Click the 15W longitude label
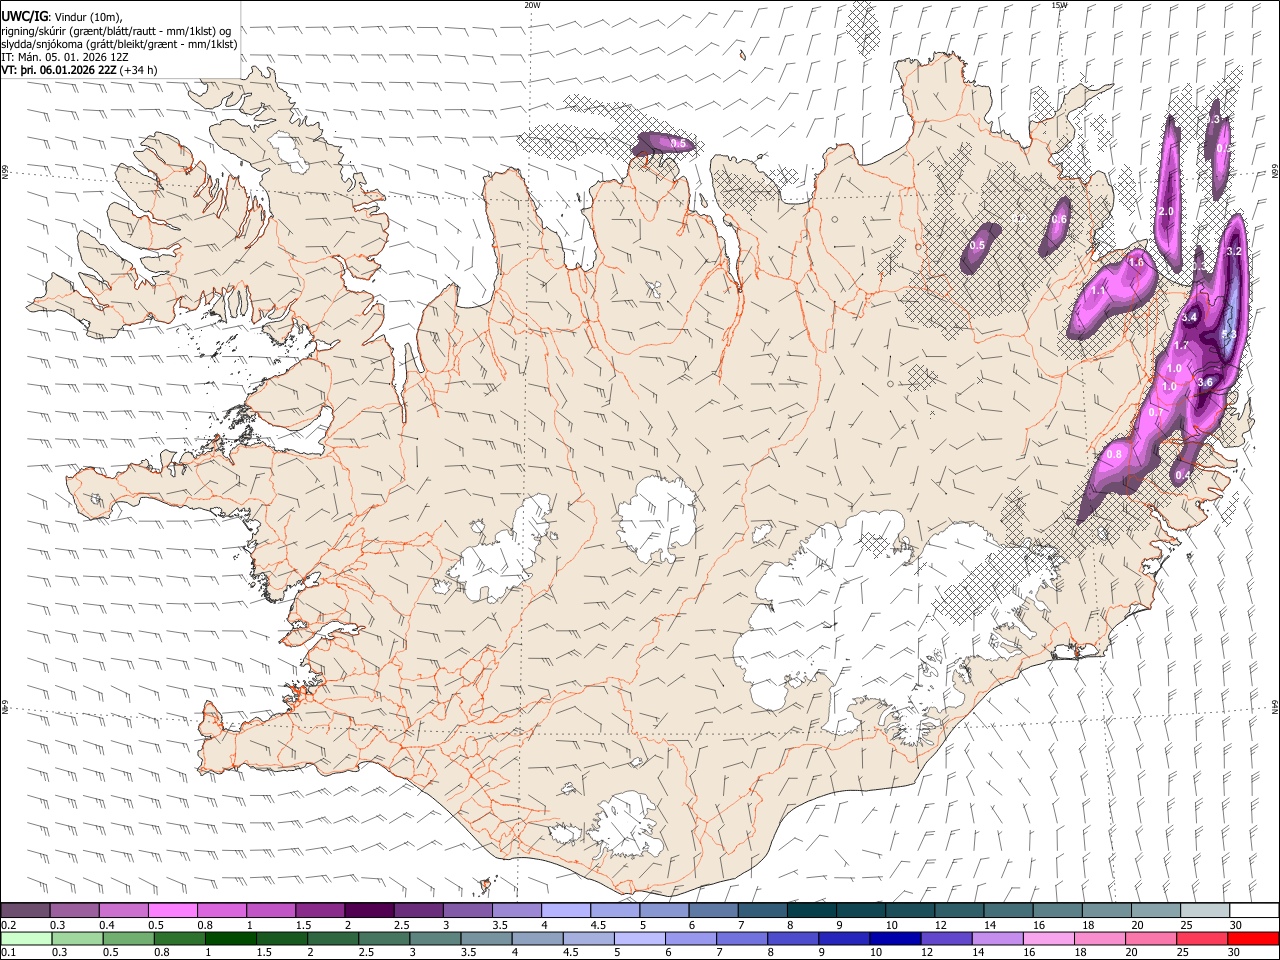This screenshot has width=1280, height=960. tap(1059, 5)
